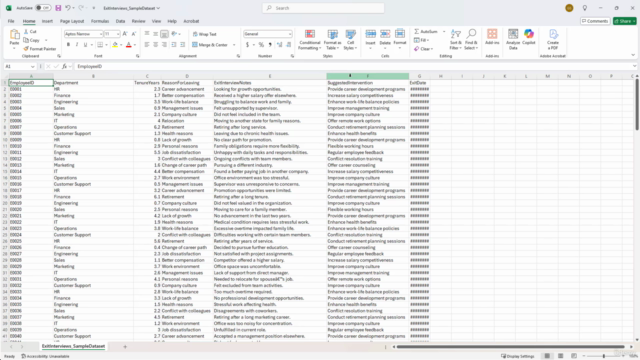Click Display Settings in status bar

[x=518, y=356]
